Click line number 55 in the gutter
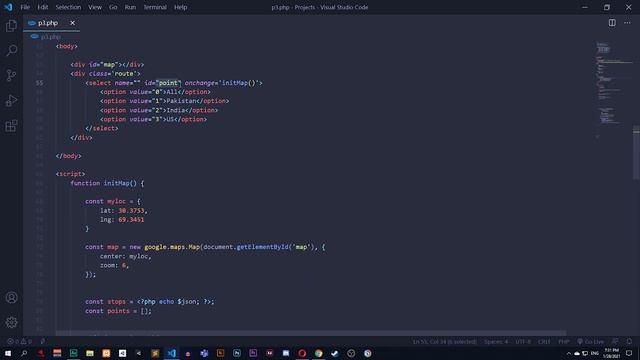640x360 pixels. click(40, 83)
